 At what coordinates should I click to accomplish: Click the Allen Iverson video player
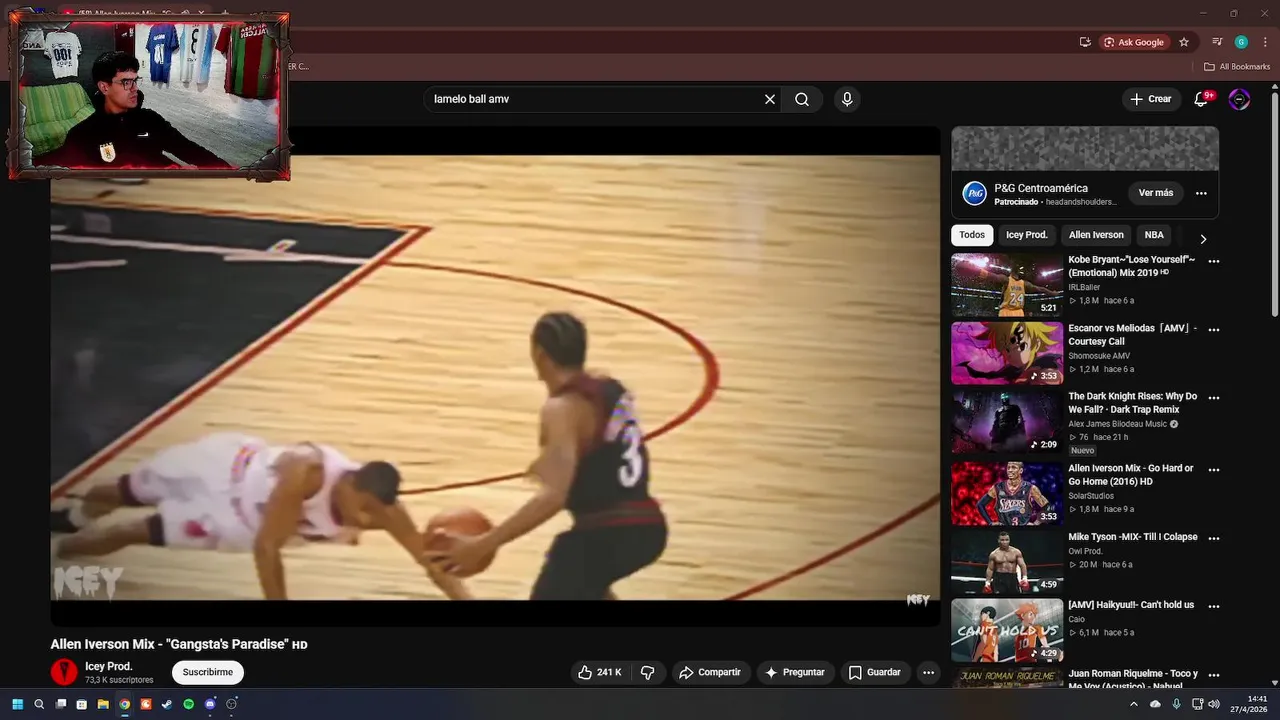pyautogui.click(x=495, y=377)
